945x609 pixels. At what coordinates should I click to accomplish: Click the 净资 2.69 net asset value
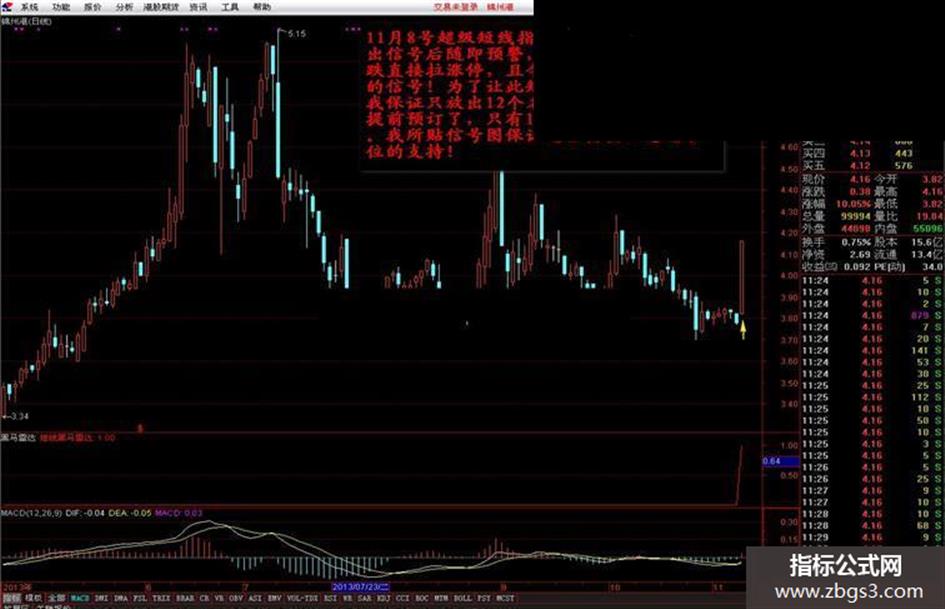(861, 254)
